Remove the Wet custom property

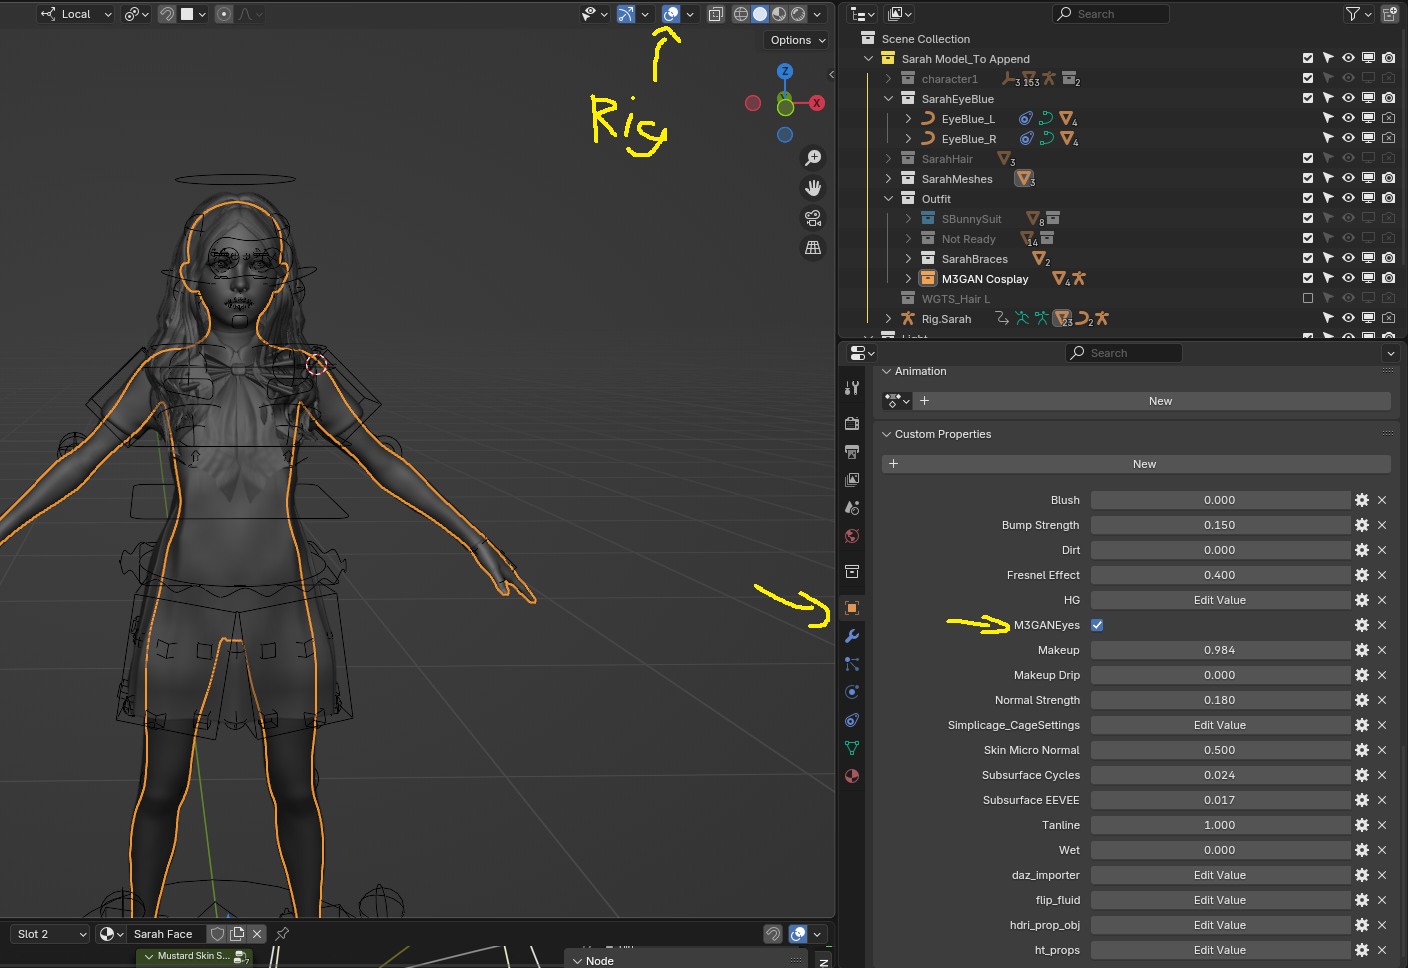pyautogui.click(x=1382, y=850)
